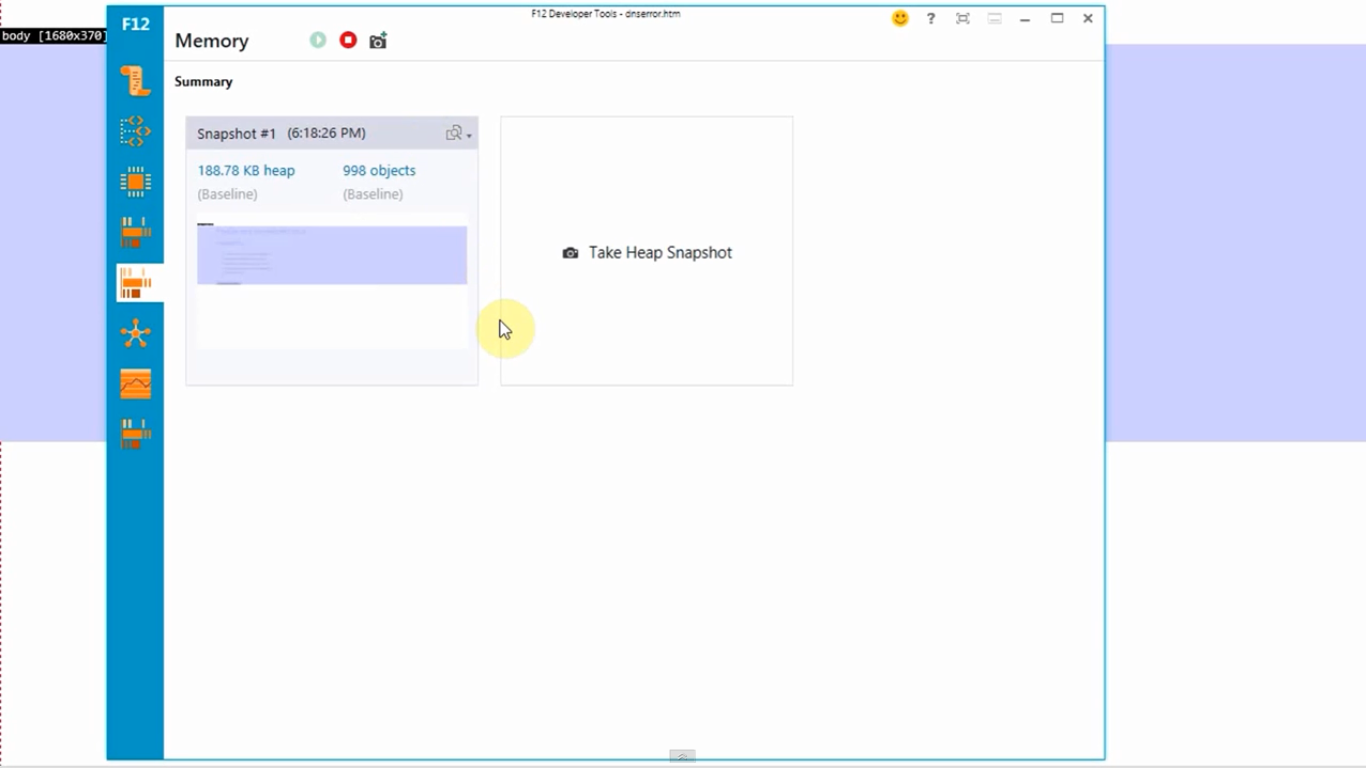Screen dimensions: 1366x768
Task: Open the DOM tree brackets icon in the sidebar
Action: (135, 131)
